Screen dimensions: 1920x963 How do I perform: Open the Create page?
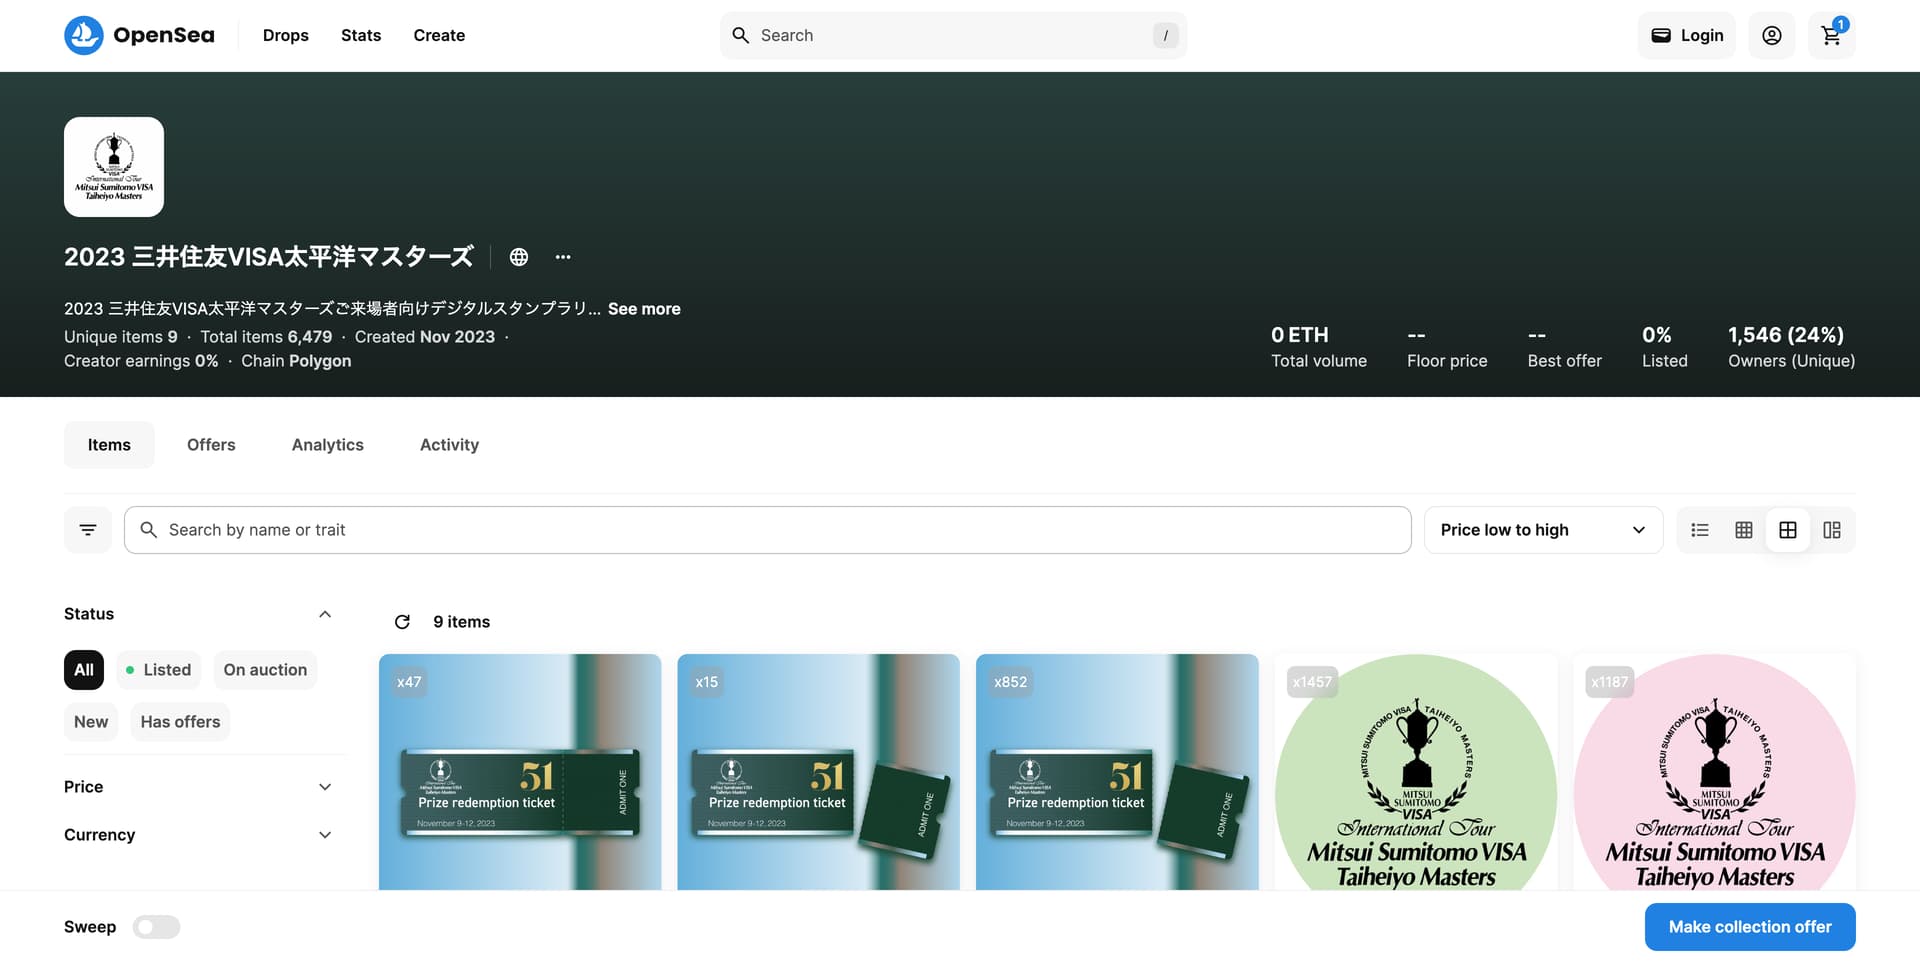pyautogui.click(x=439, y=35)
